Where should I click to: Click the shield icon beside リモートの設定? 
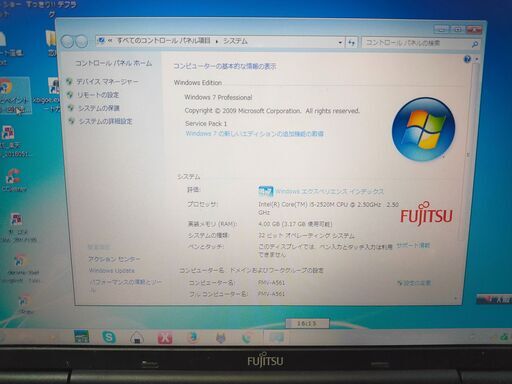70,95
